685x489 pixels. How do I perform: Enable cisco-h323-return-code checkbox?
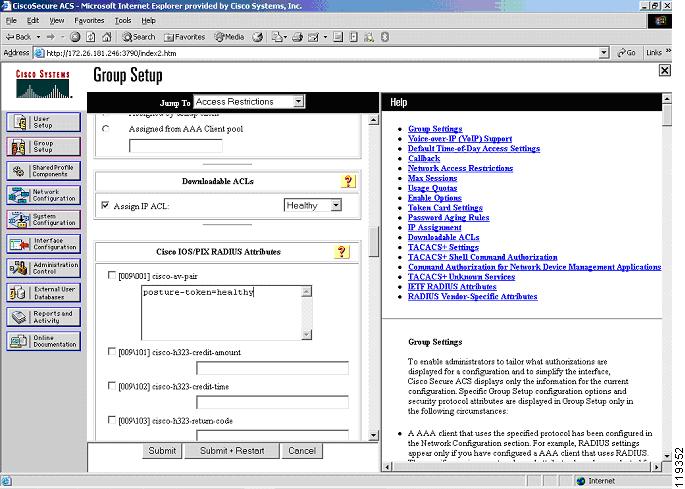click(x=112, y=420)
